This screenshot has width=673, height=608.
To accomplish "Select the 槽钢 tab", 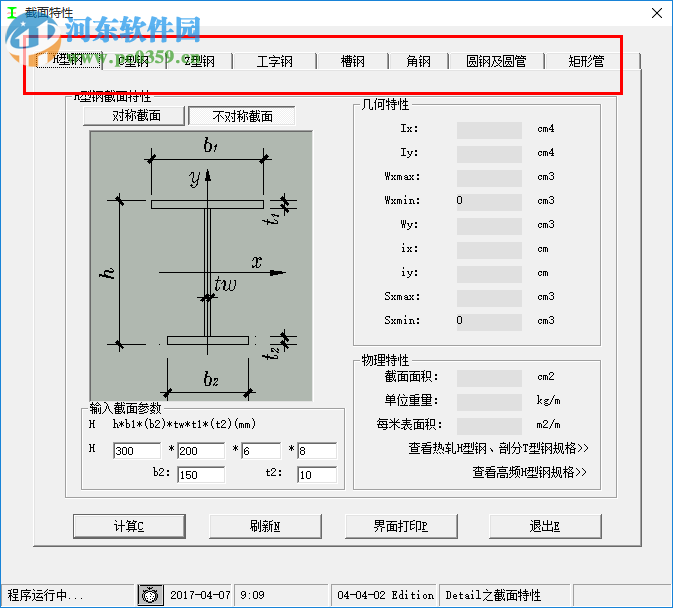I will pos(352,61).
